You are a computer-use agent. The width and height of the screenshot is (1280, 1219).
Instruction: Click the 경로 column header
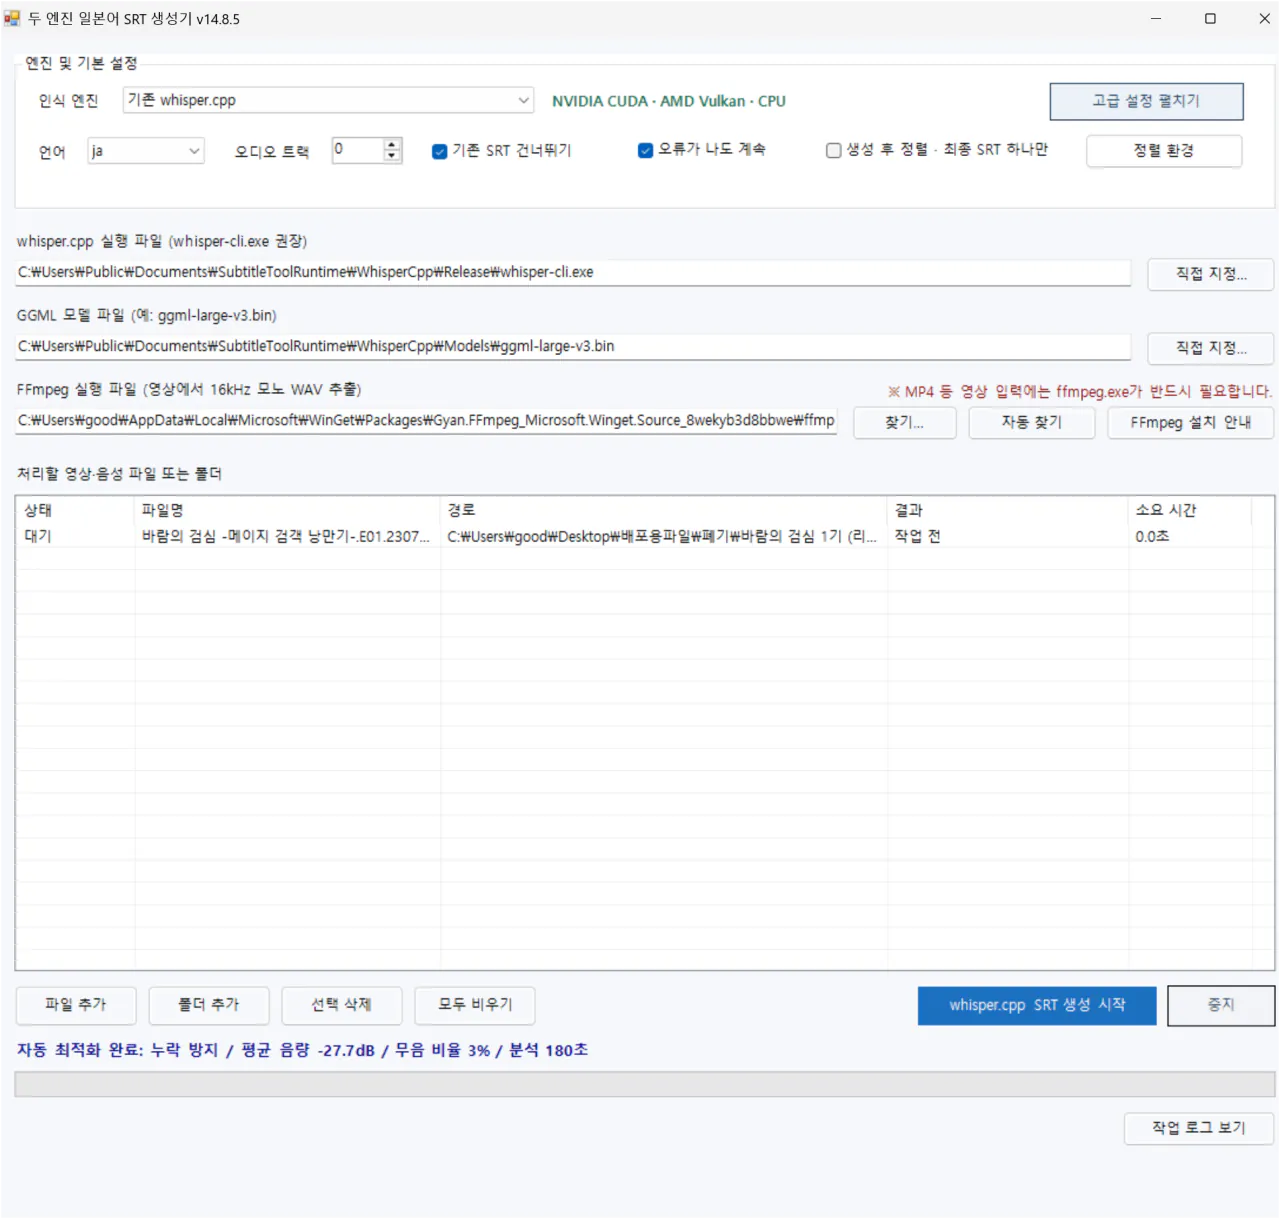(664, 510)
